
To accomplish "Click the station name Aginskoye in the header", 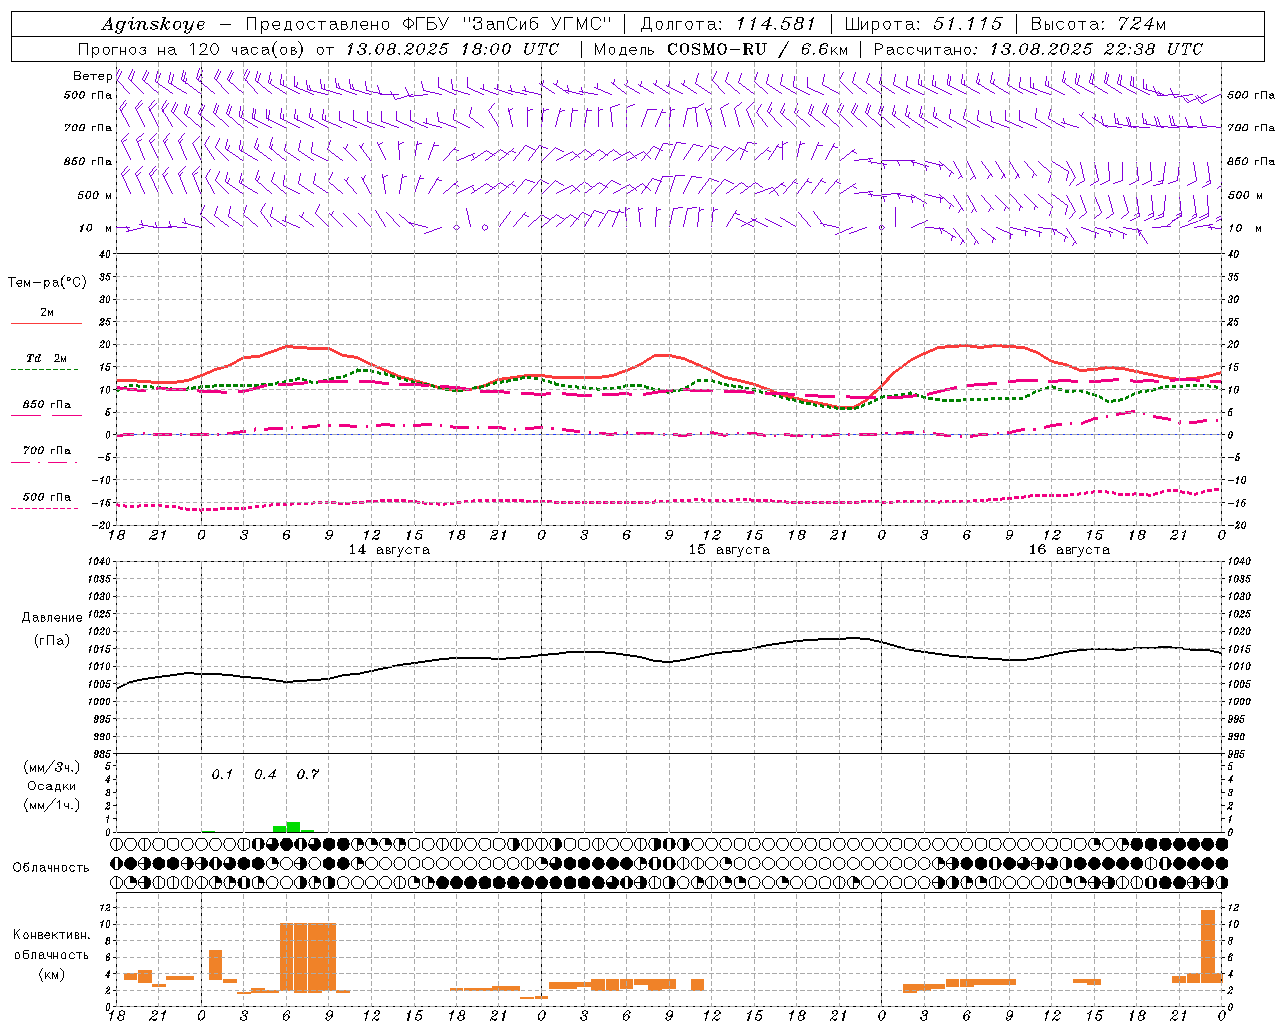I will coord(153,24).
